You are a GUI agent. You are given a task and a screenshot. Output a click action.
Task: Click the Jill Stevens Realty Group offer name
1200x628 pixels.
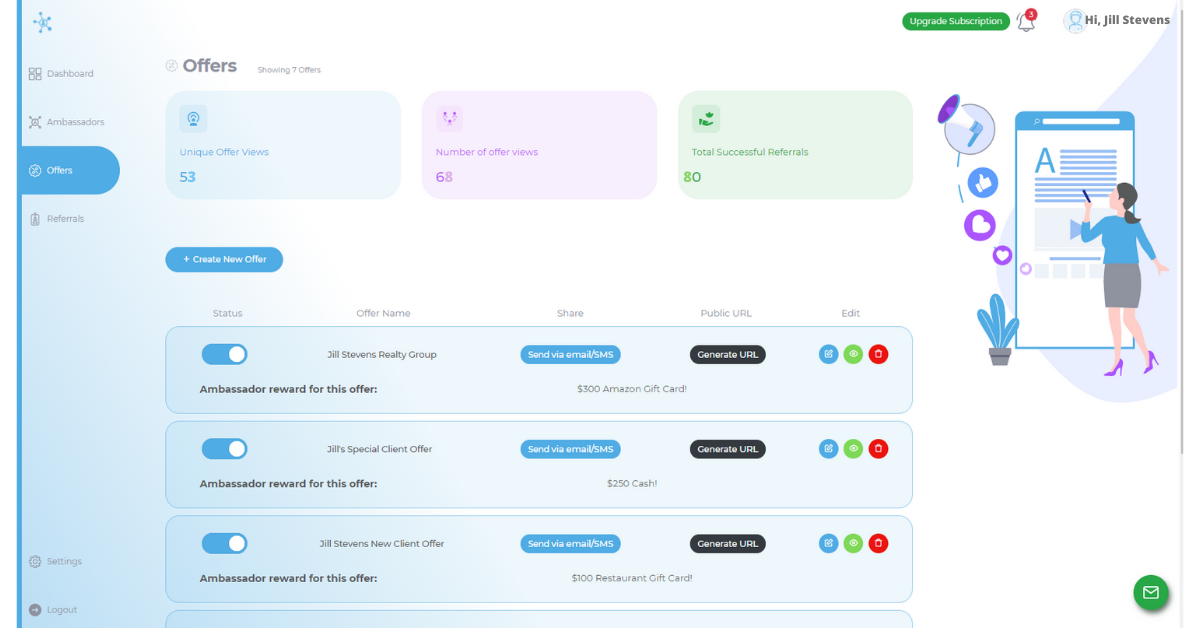click(382, 354)
